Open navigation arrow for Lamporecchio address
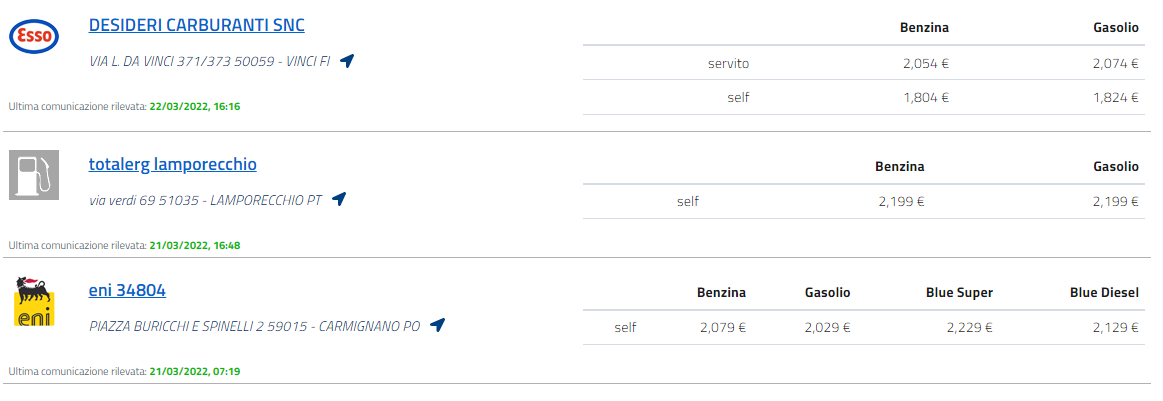 (x=339, y=199)
